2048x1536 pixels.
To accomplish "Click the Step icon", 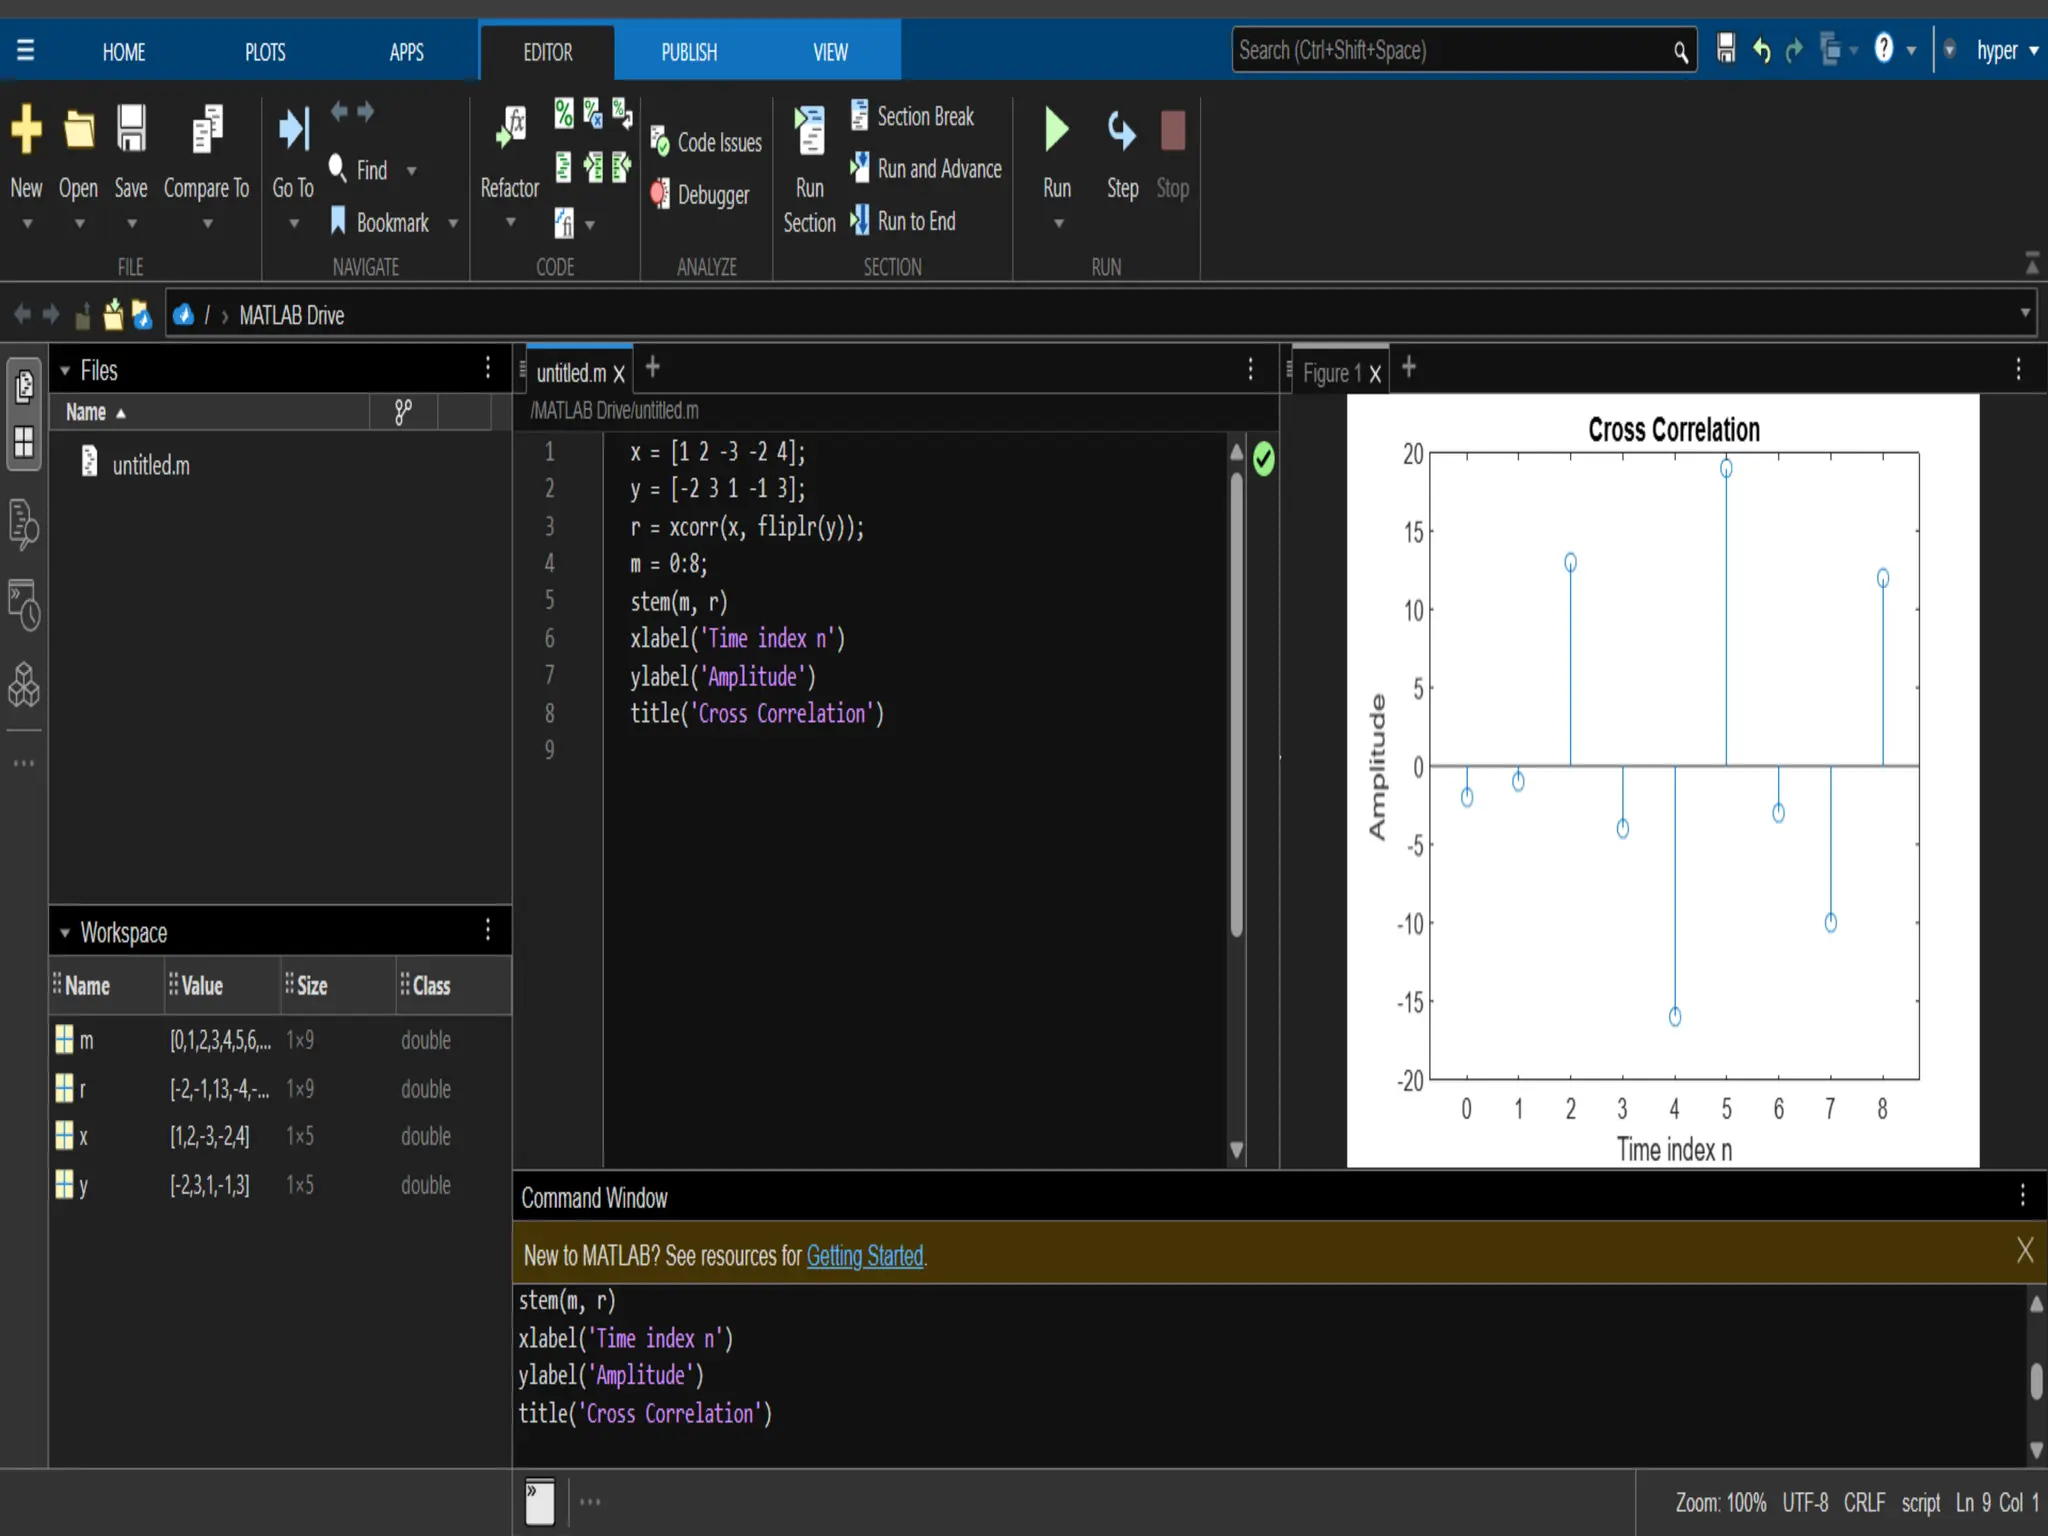I will pos(1121,131).
